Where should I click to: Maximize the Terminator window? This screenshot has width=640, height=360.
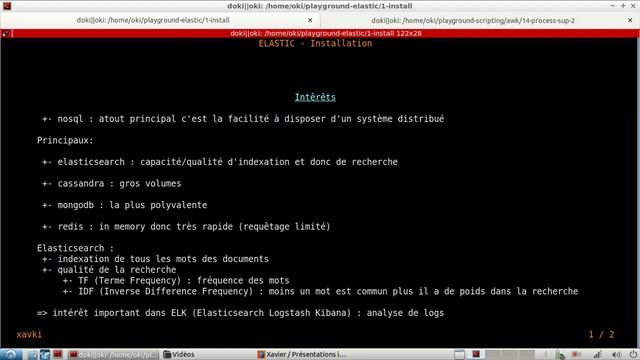click(x=623, y=6)
